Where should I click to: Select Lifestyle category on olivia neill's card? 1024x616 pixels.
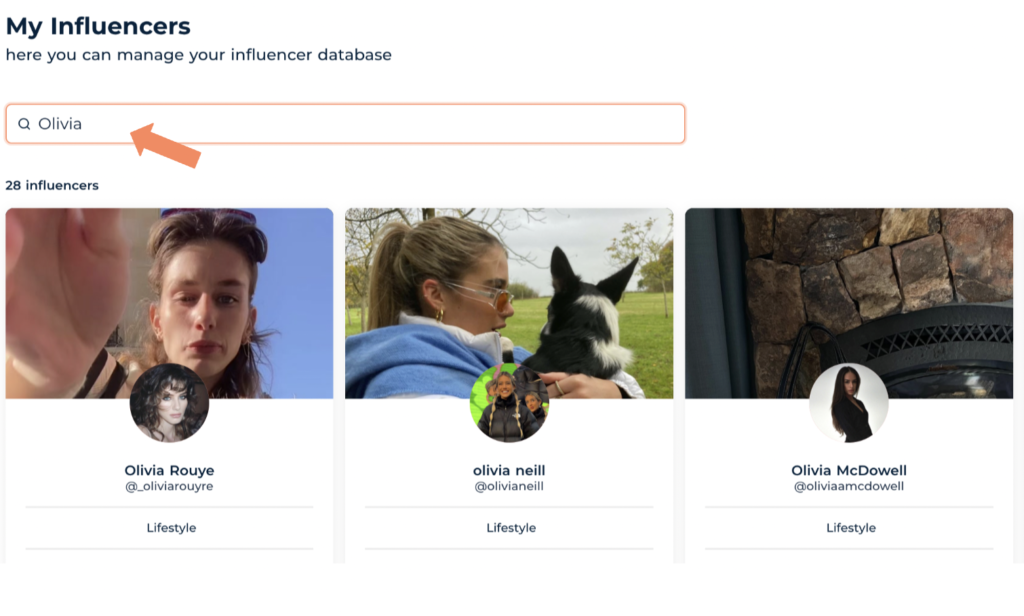pos(511,528)
